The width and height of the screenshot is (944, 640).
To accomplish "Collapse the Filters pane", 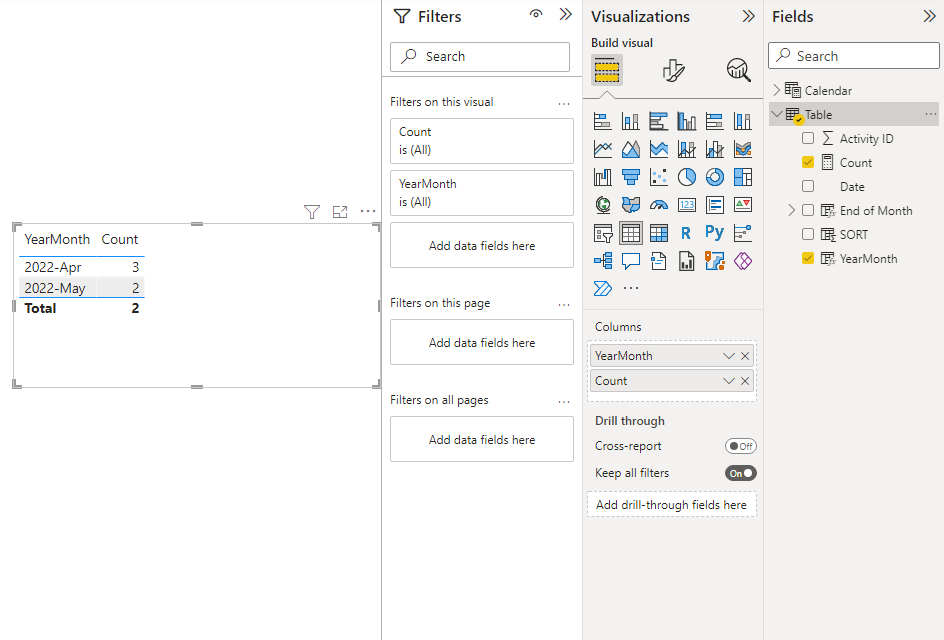I will pyautogui.click(x=565, y=14).
